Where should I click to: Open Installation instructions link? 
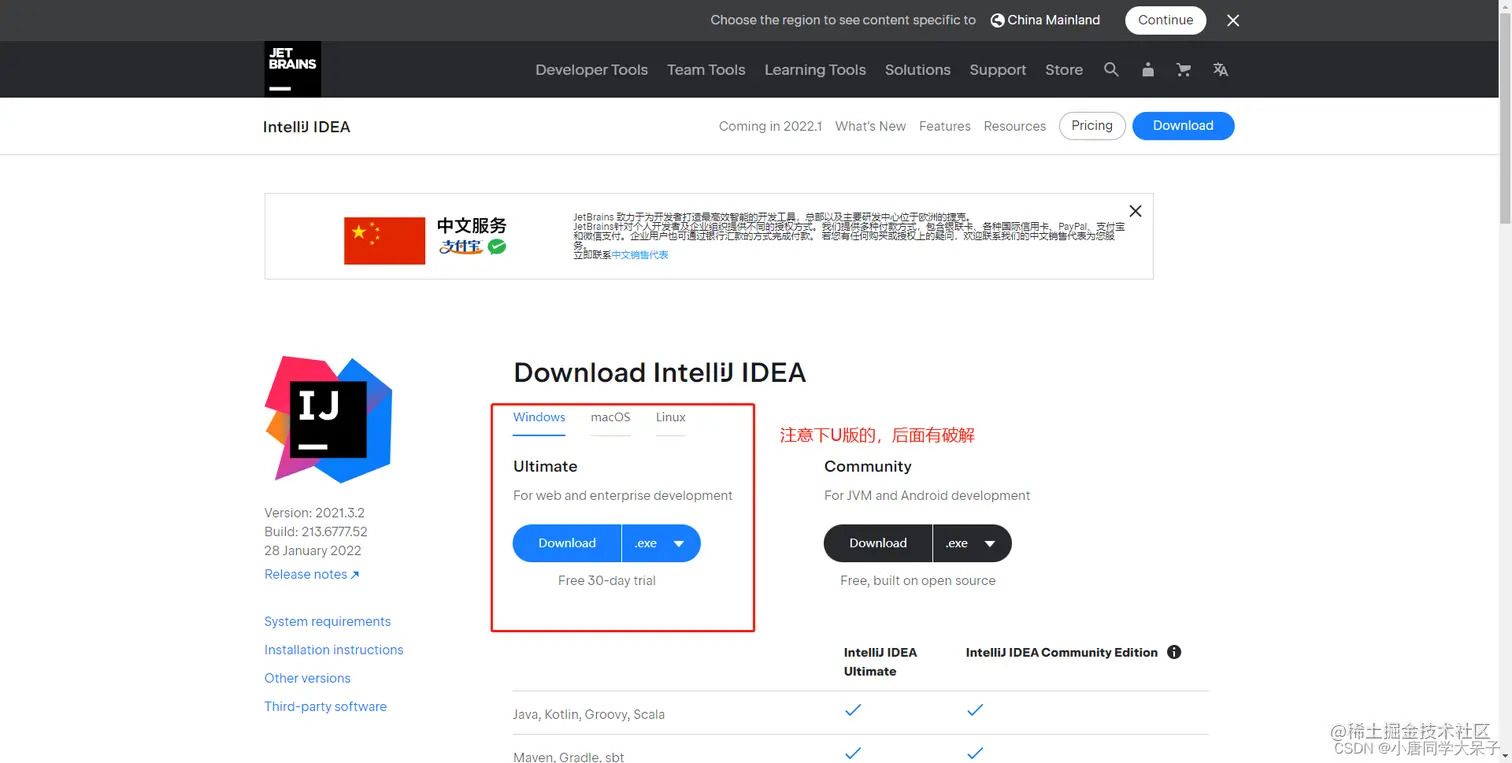333,650
